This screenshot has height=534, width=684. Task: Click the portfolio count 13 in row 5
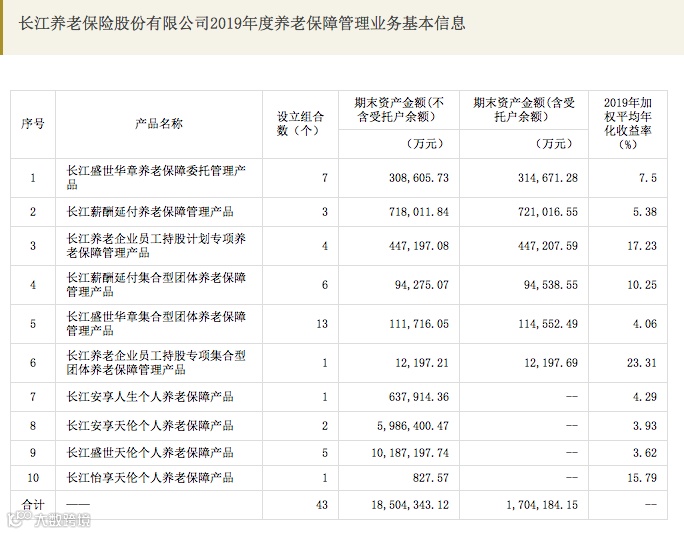tap(322, 324)
